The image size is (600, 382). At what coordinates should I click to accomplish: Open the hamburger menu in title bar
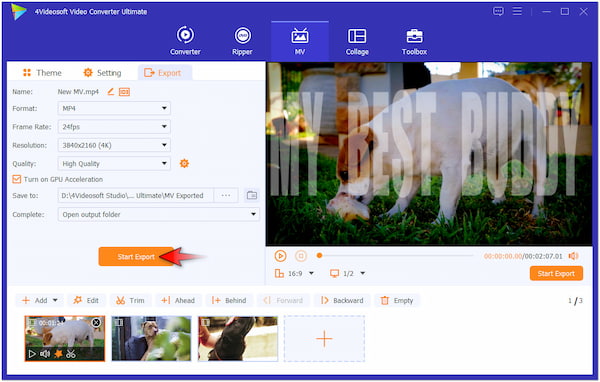(517, 11)
